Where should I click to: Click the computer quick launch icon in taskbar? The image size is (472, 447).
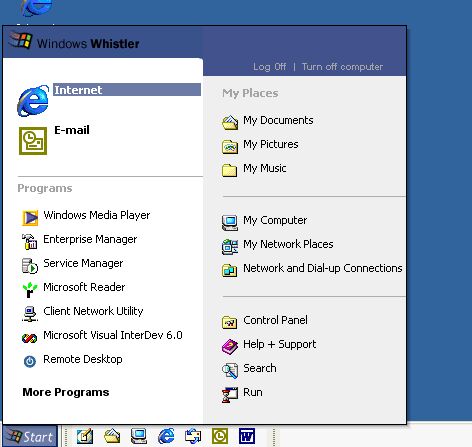(139, 436)
